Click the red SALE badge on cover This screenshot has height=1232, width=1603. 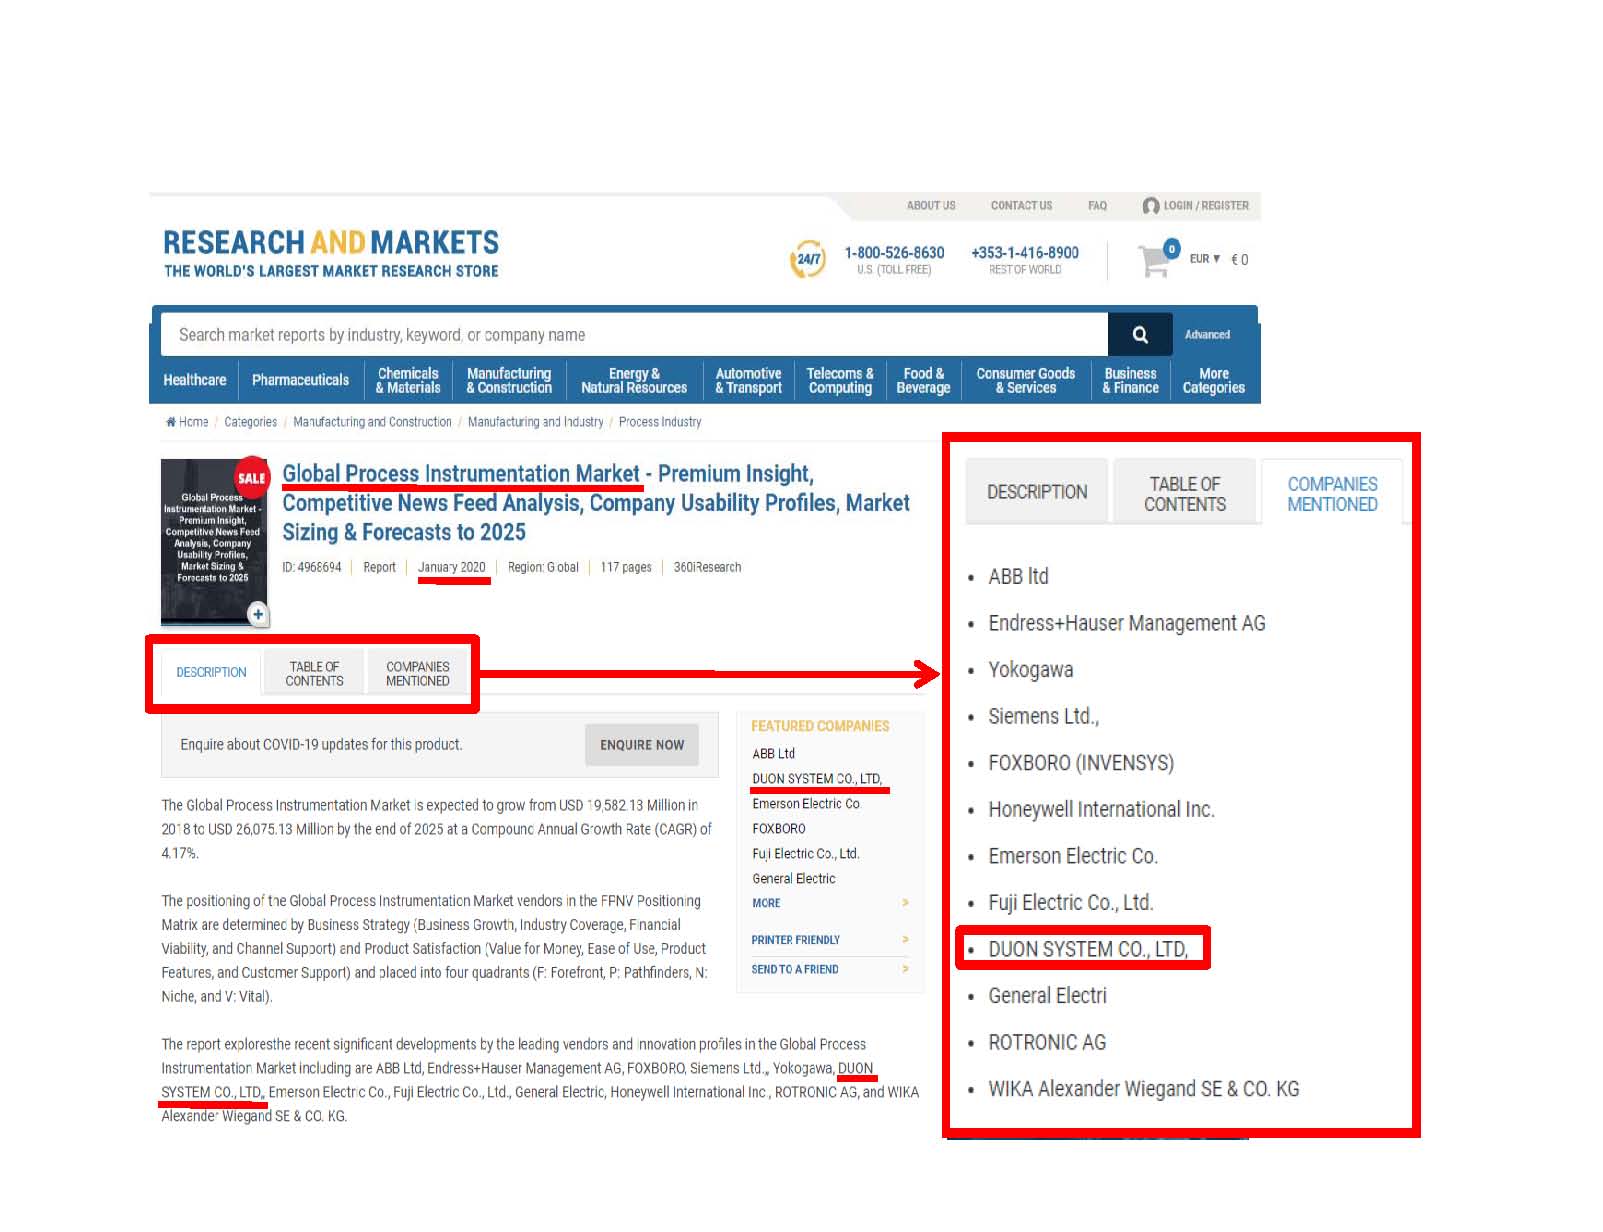pyautogui.click(x=251, y=478)
